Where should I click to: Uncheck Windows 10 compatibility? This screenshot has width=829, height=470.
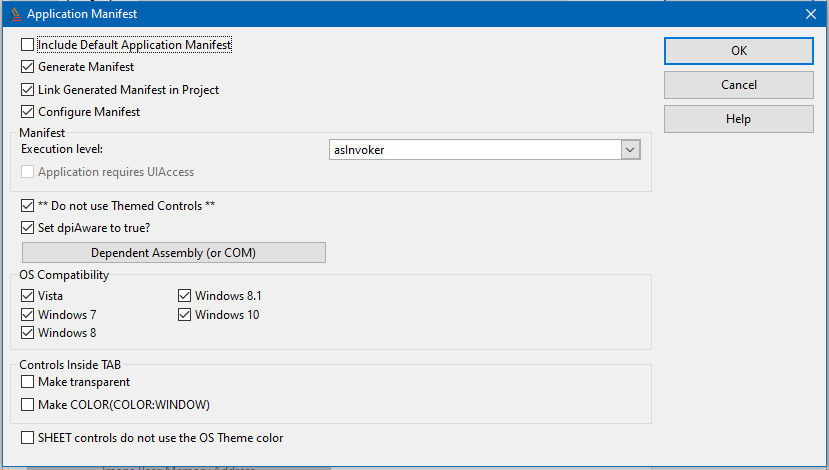click(185, 315)
